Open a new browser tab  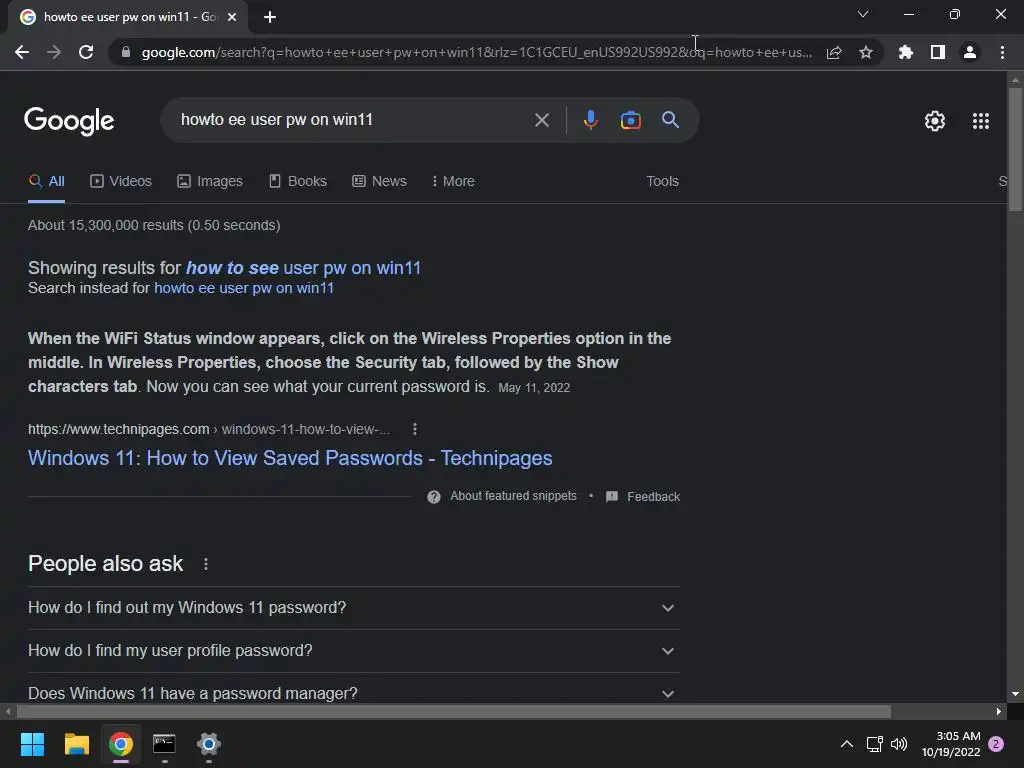click(270, 17)
